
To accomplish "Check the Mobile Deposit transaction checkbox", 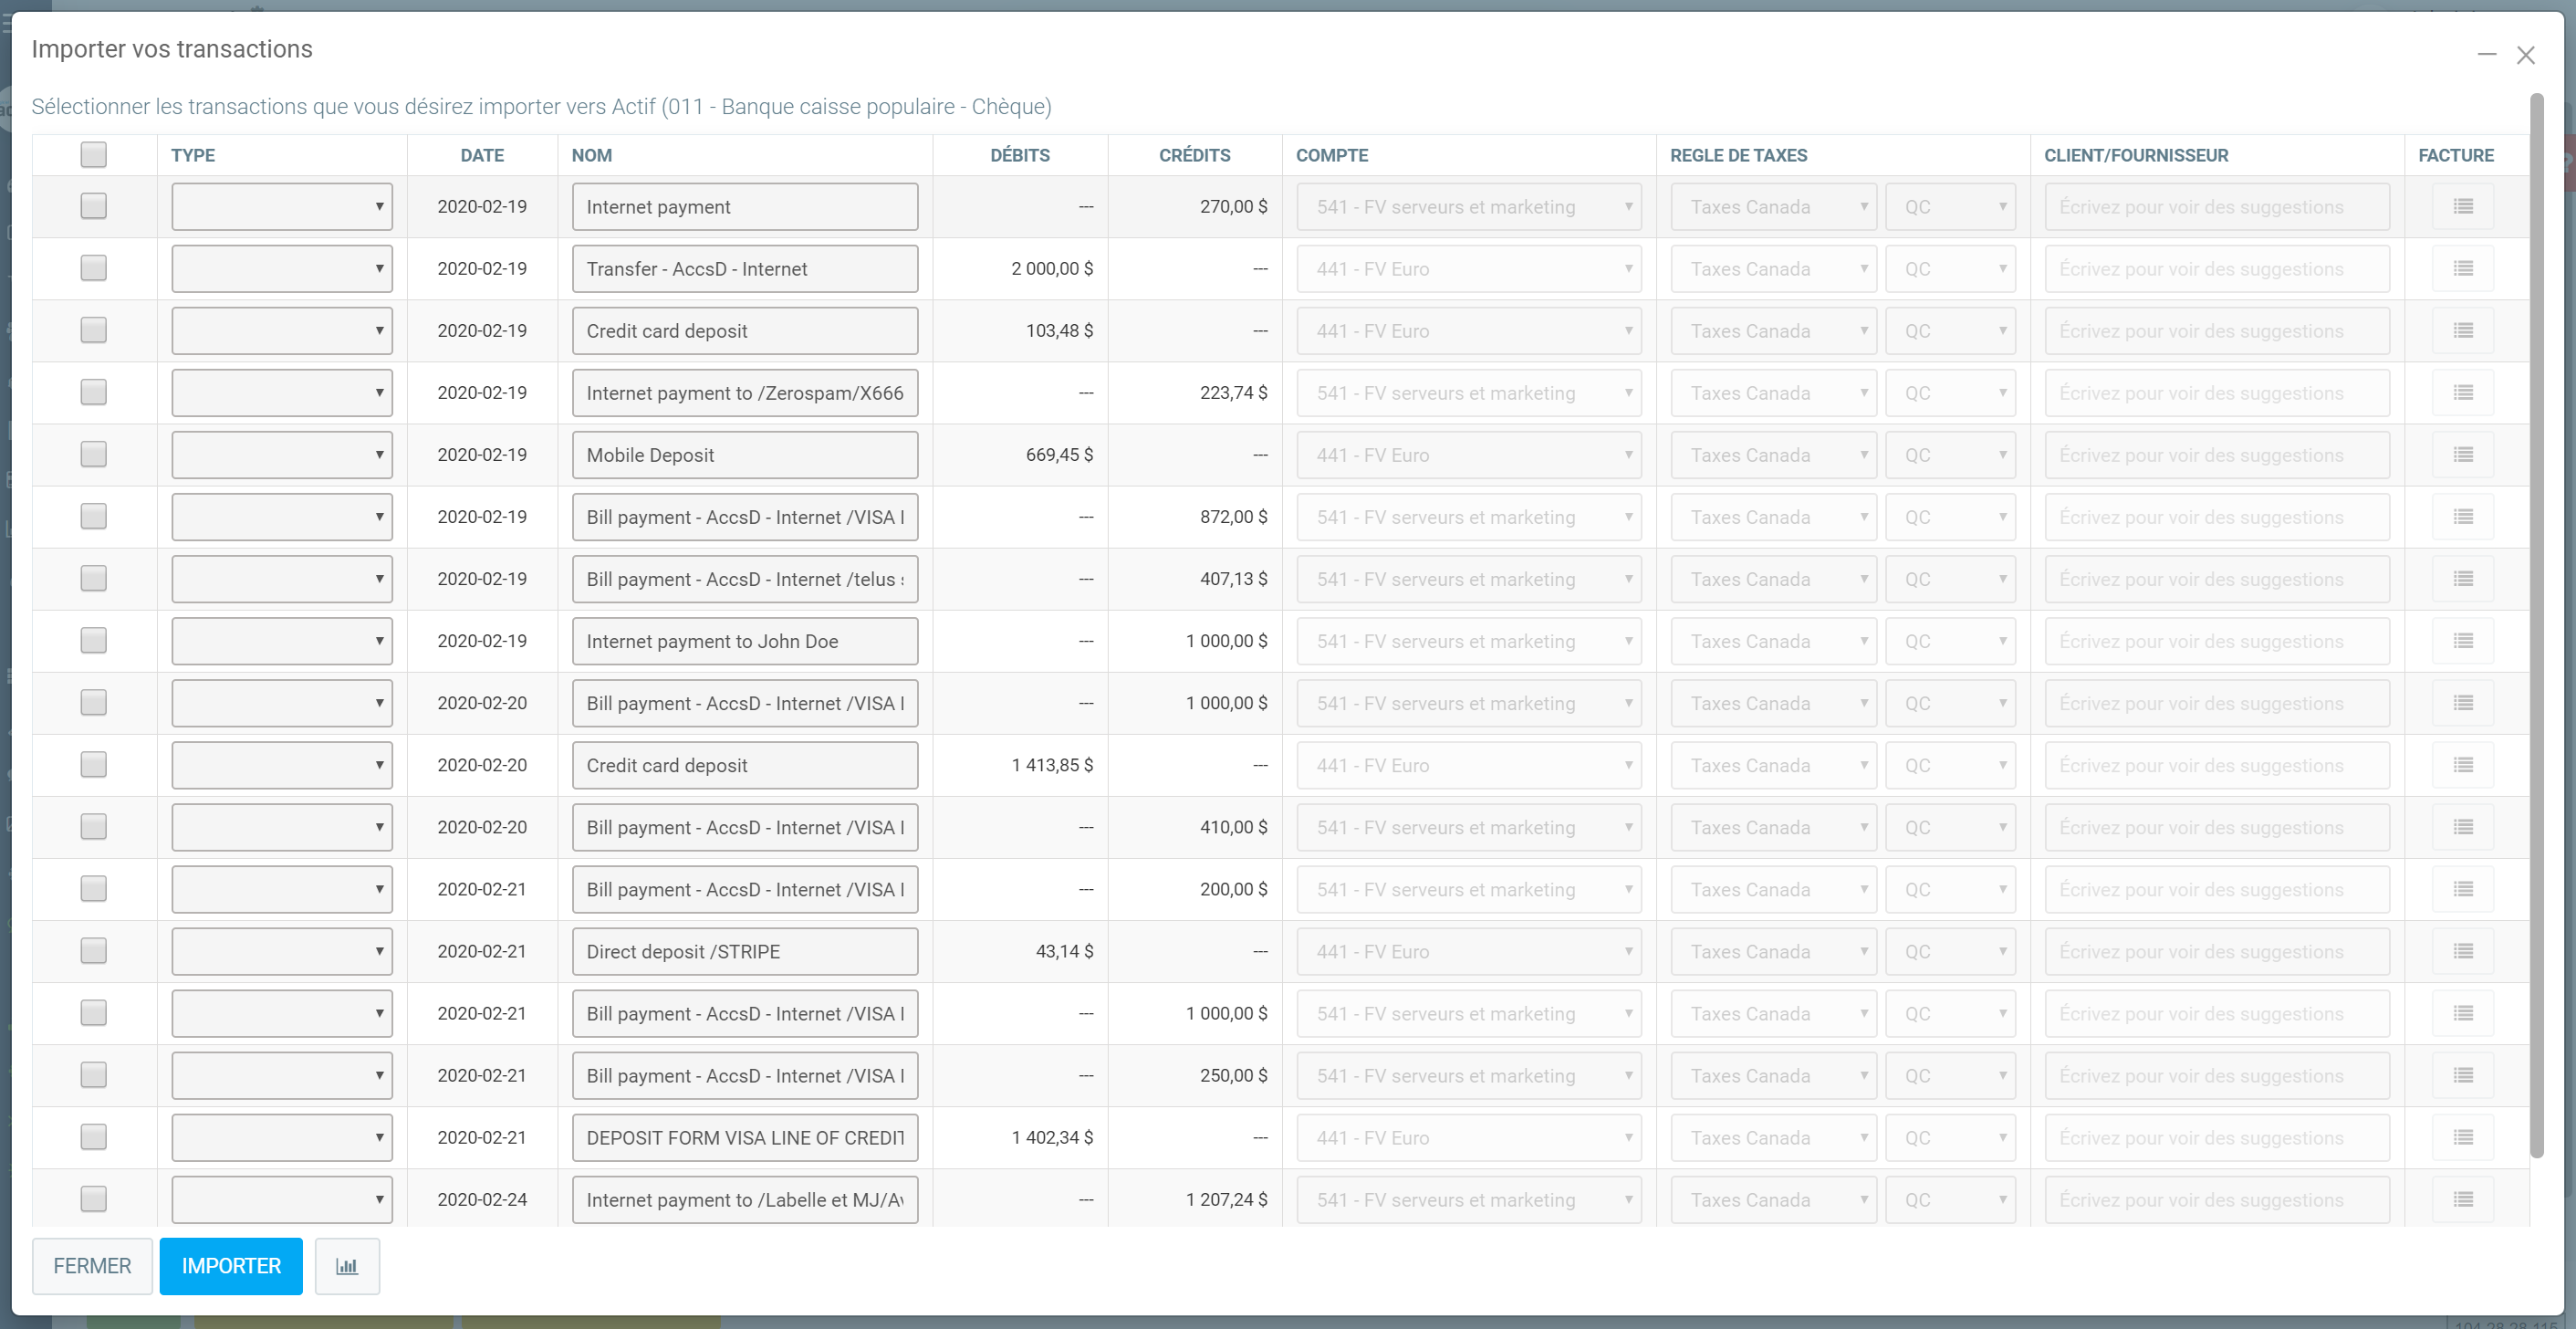I will coord(93,454).
